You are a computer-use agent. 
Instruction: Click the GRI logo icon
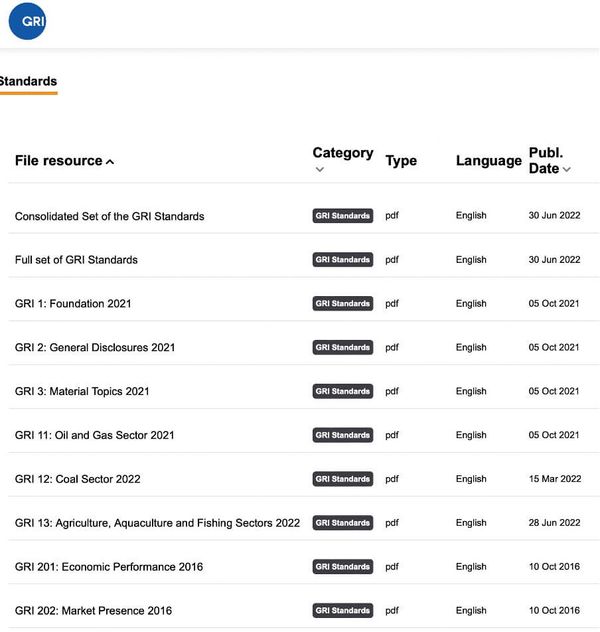(x=27, y=22)
